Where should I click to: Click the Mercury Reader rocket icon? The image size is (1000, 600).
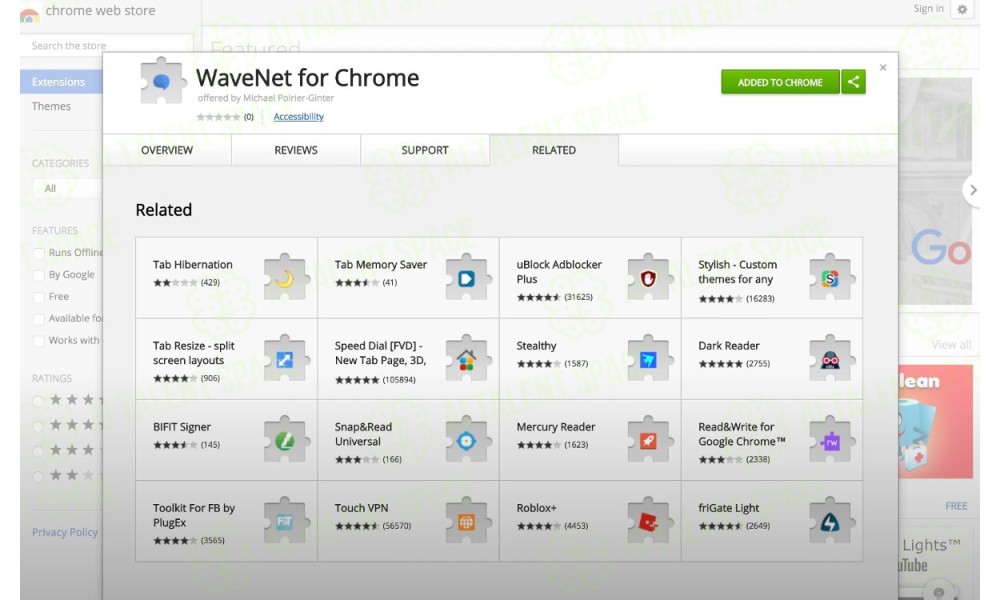click(649, 439)
